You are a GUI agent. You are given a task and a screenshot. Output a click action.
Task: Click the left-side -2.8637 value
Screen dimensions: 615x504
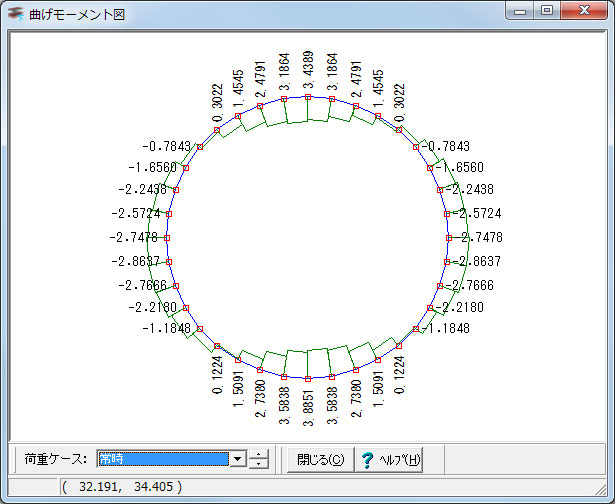pyautogui.click(x=136, y=261)
